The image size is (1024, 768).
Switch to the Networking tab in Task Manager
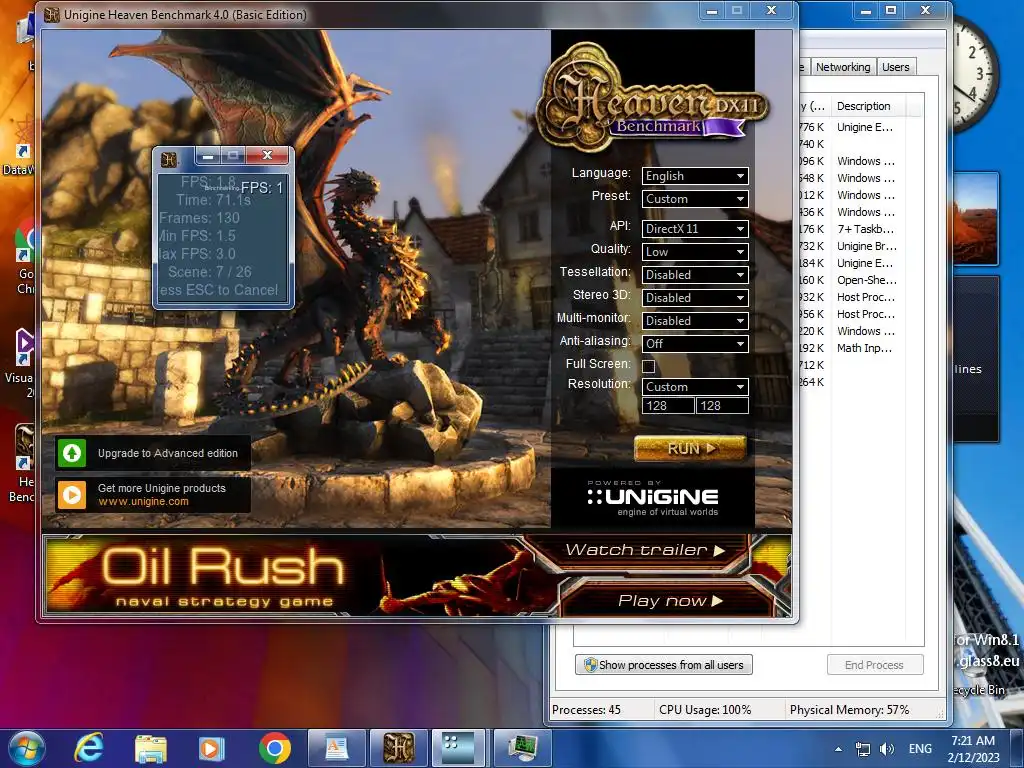[x=842, y=67]
